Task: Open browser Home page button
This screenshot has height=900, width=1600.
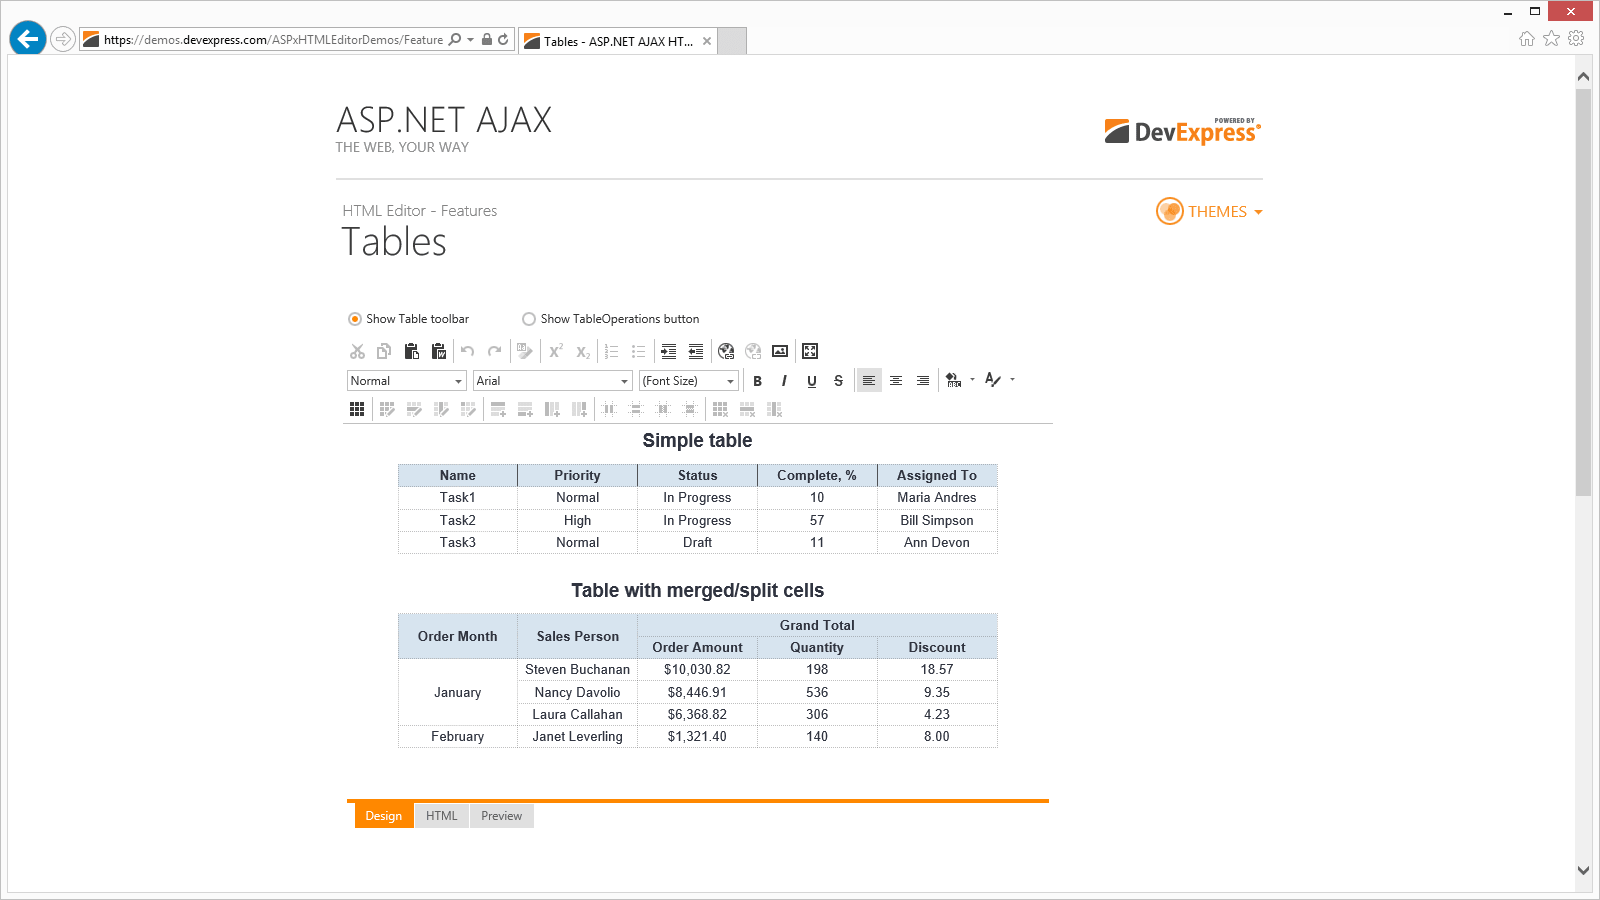Action: click(1527, 38)
